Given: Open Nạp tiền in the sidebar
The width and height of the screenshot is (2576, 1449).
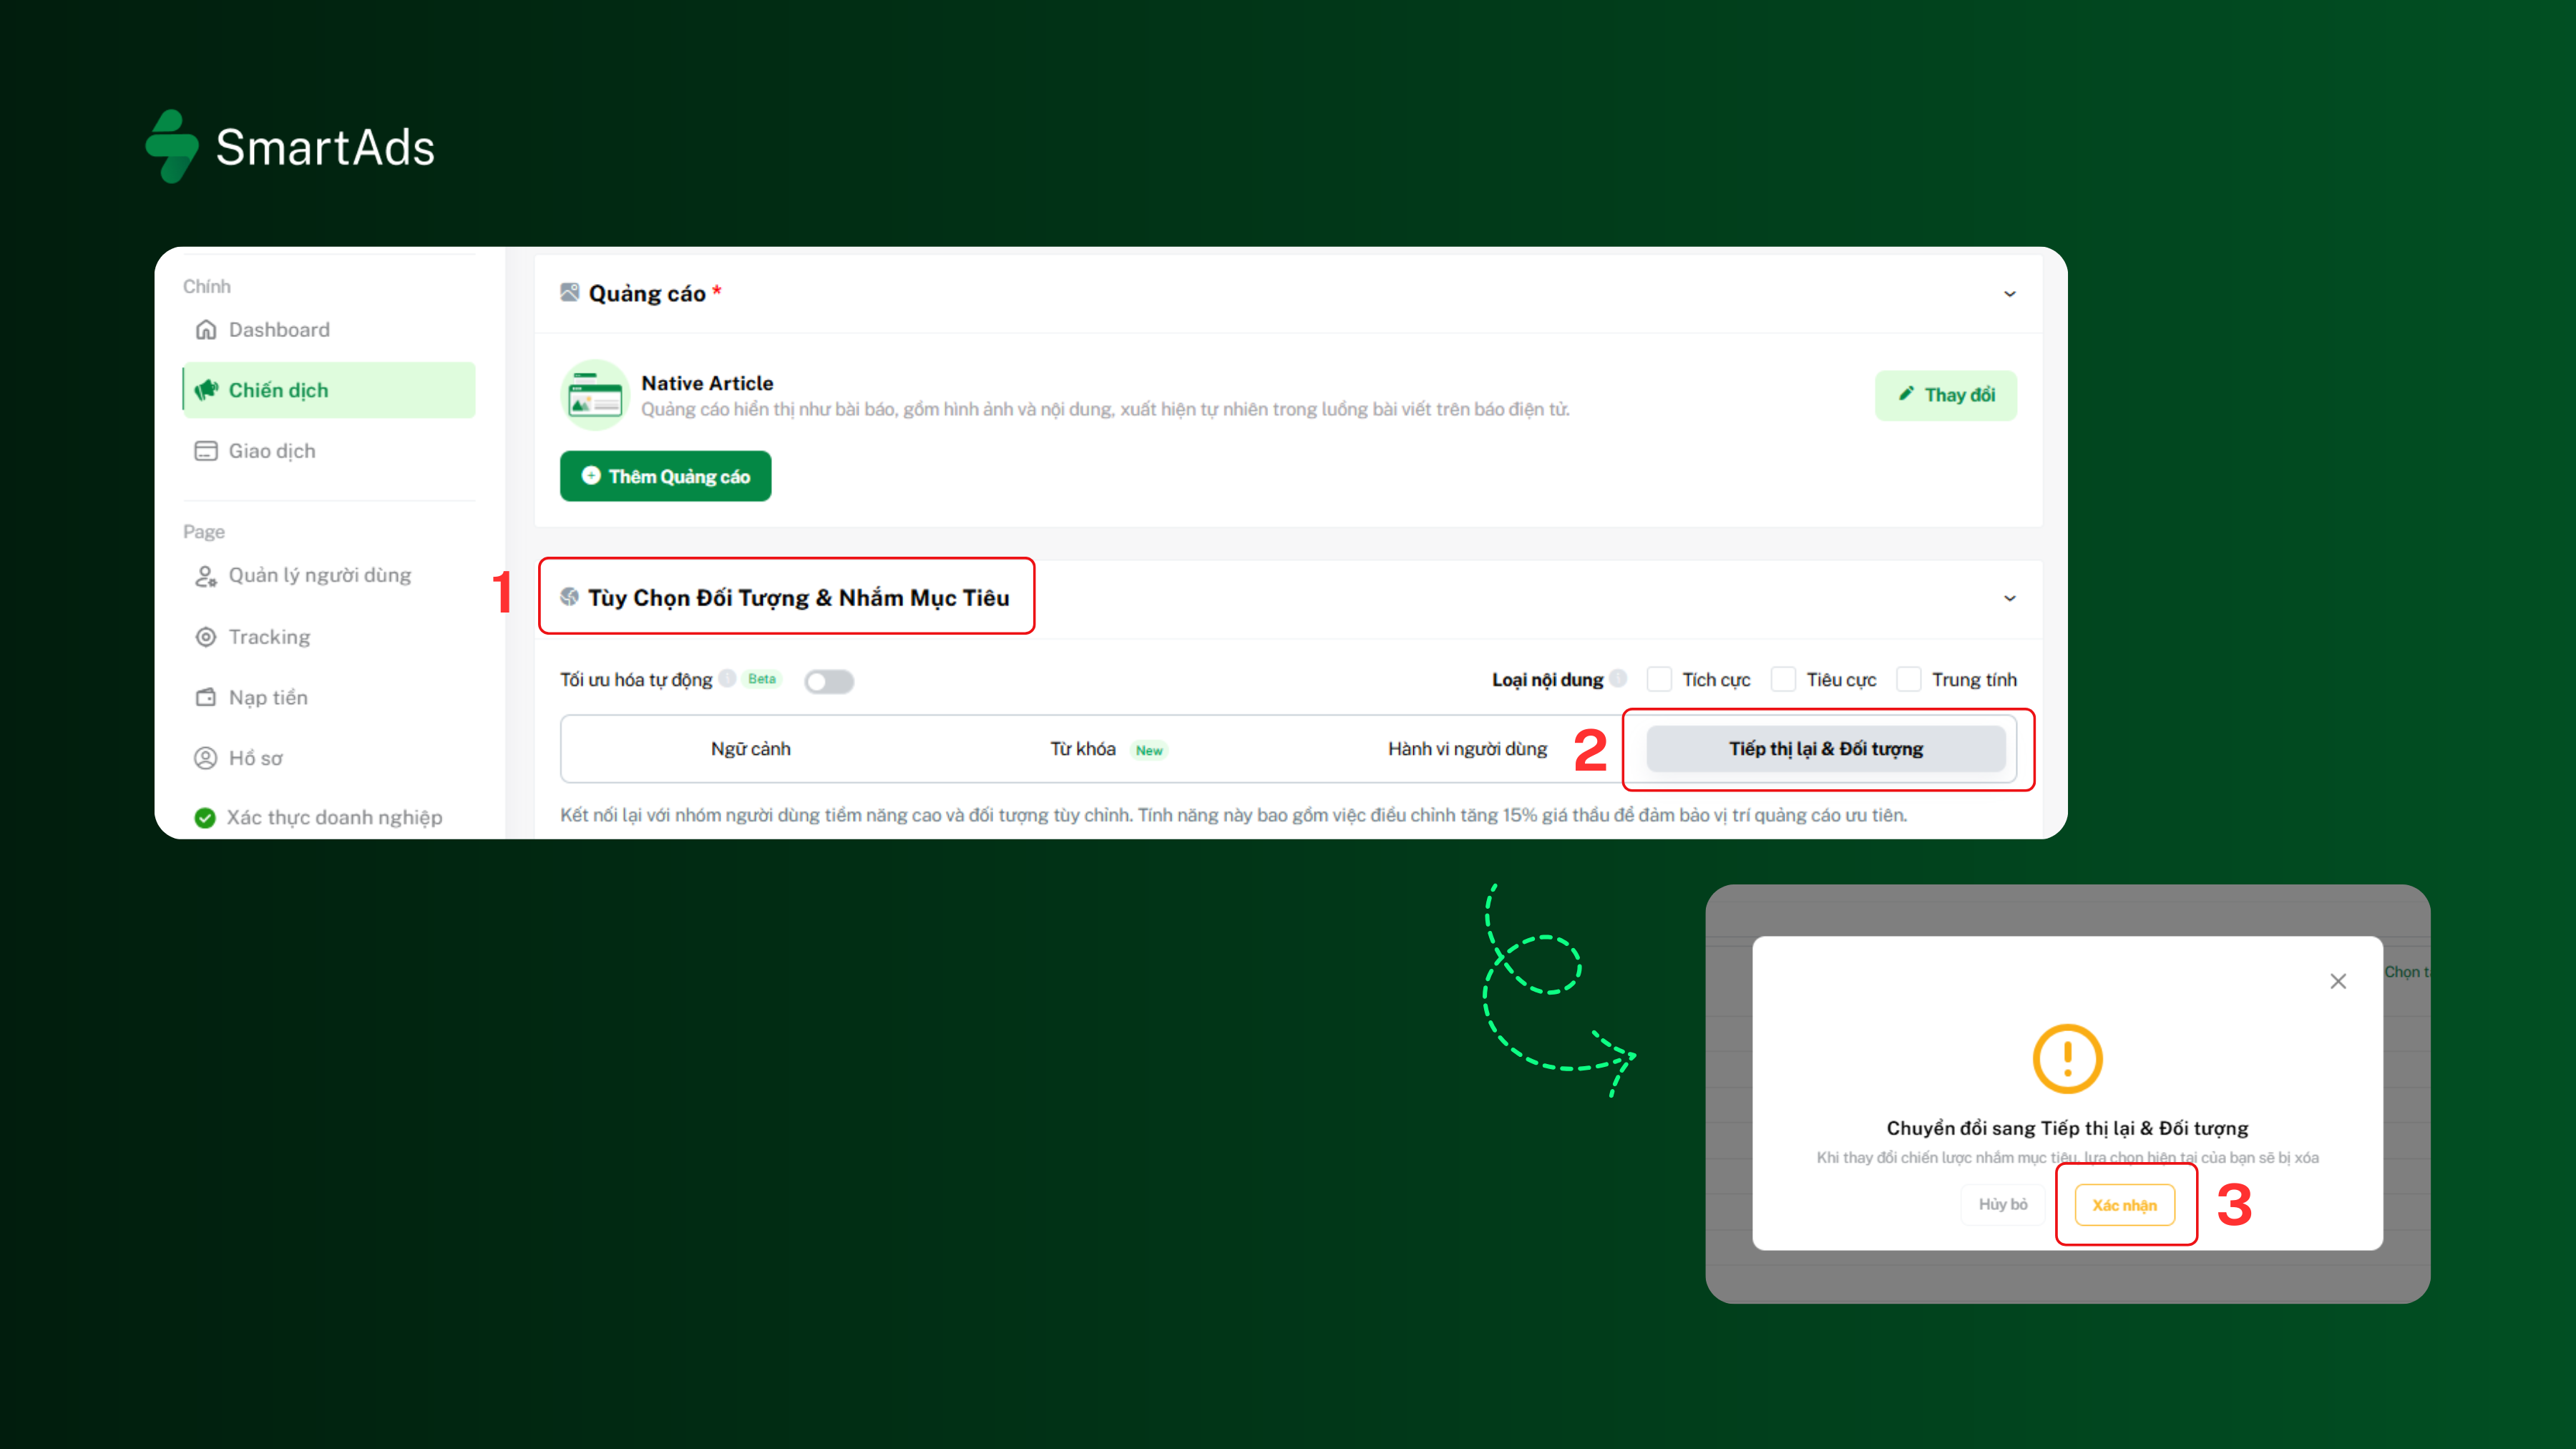Looking at the screenshot, I should [x=329, y=697].
